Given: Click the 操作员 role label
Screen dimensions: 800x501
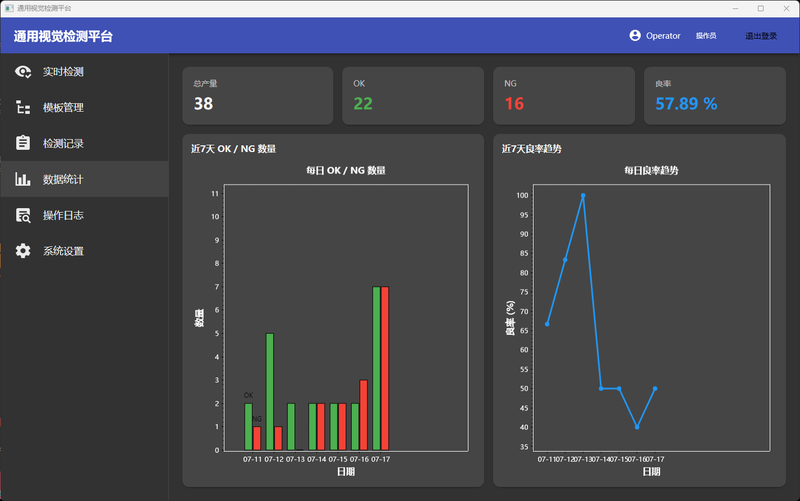Looking at the screenshot, I should 706,36.
